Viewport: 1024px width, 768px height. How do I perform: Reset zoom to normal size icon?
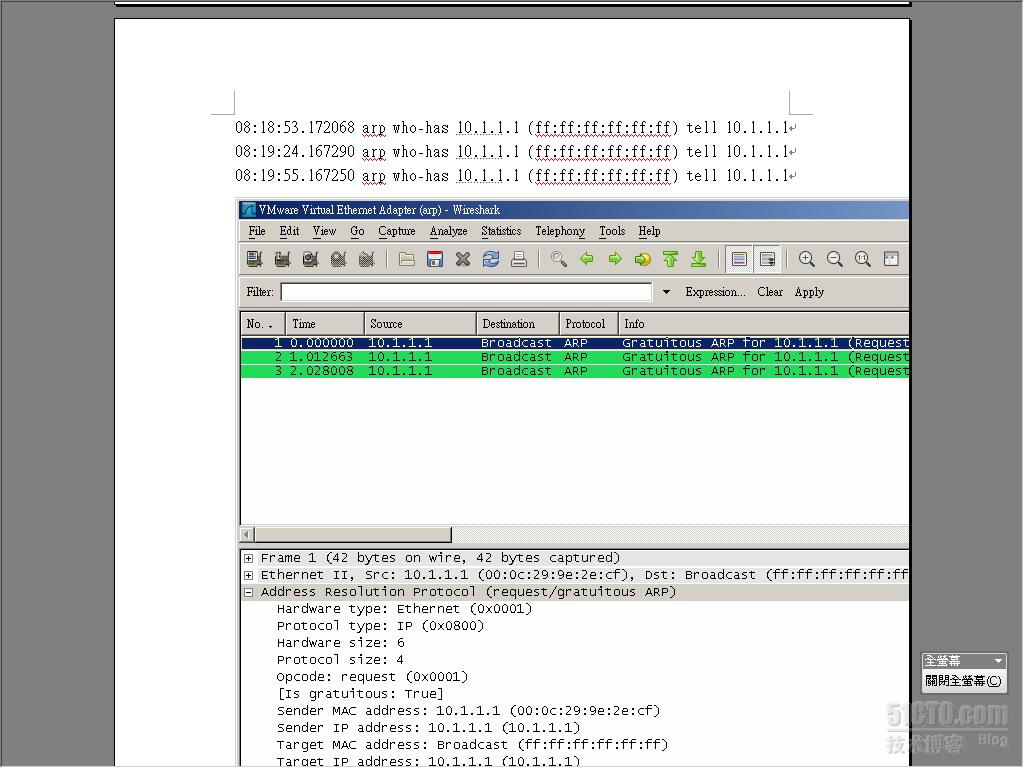[863, 259]
